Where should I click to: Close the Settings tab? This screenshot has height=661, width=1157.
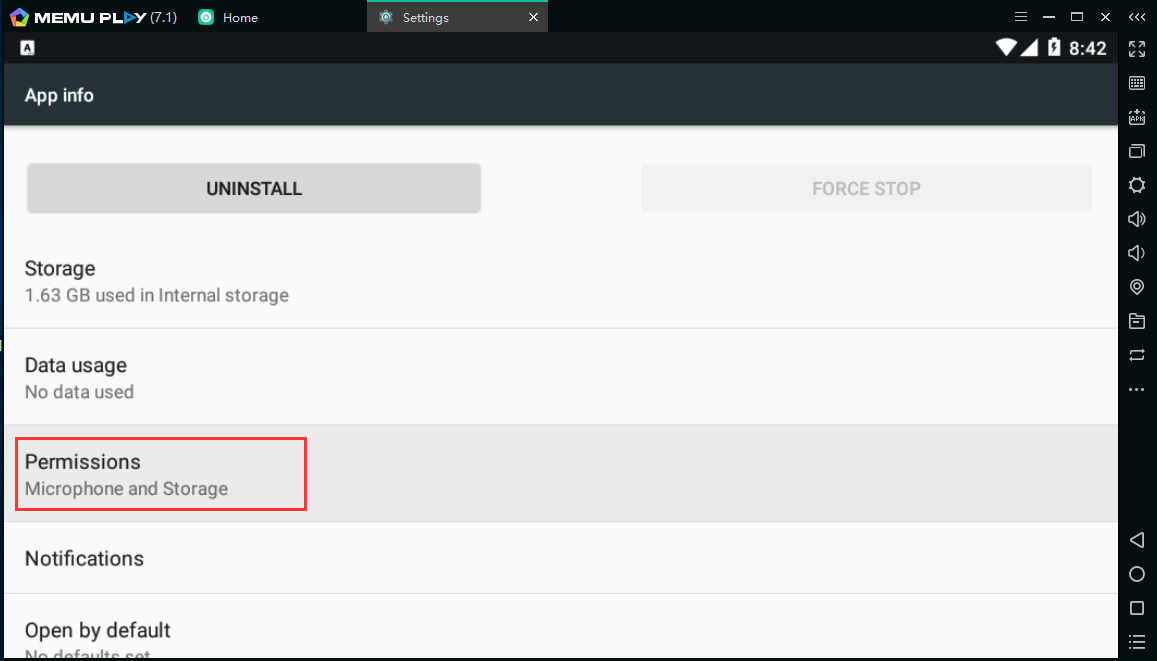pos(534,17)
